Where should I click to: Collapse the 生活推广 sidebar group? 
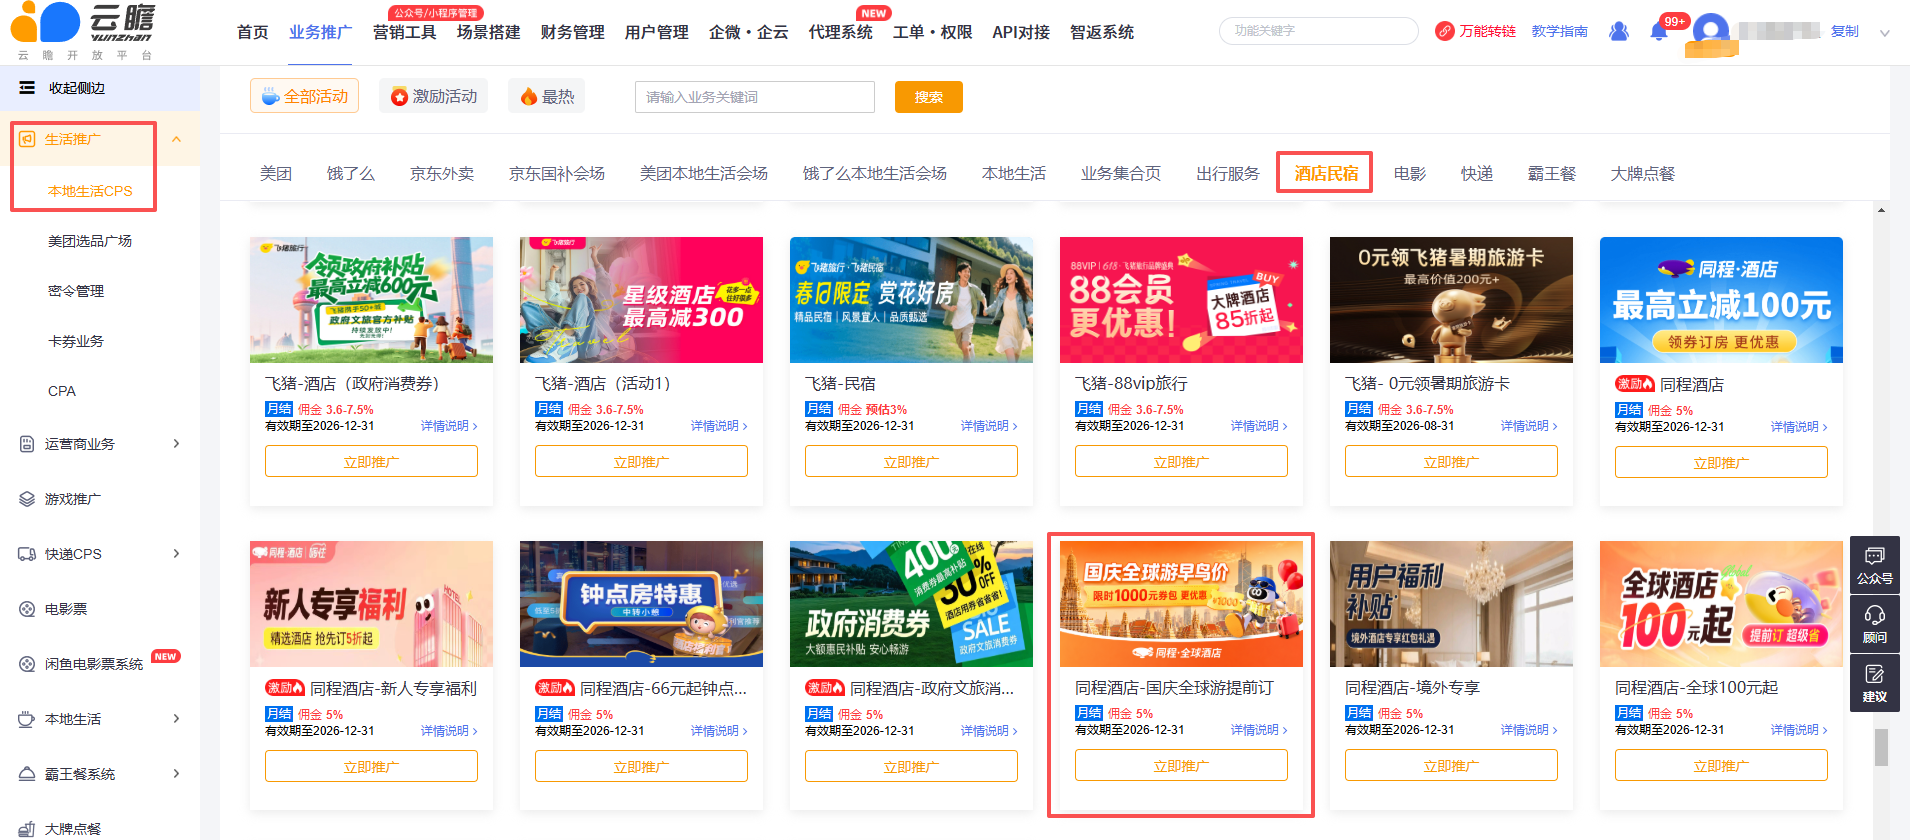177,139
